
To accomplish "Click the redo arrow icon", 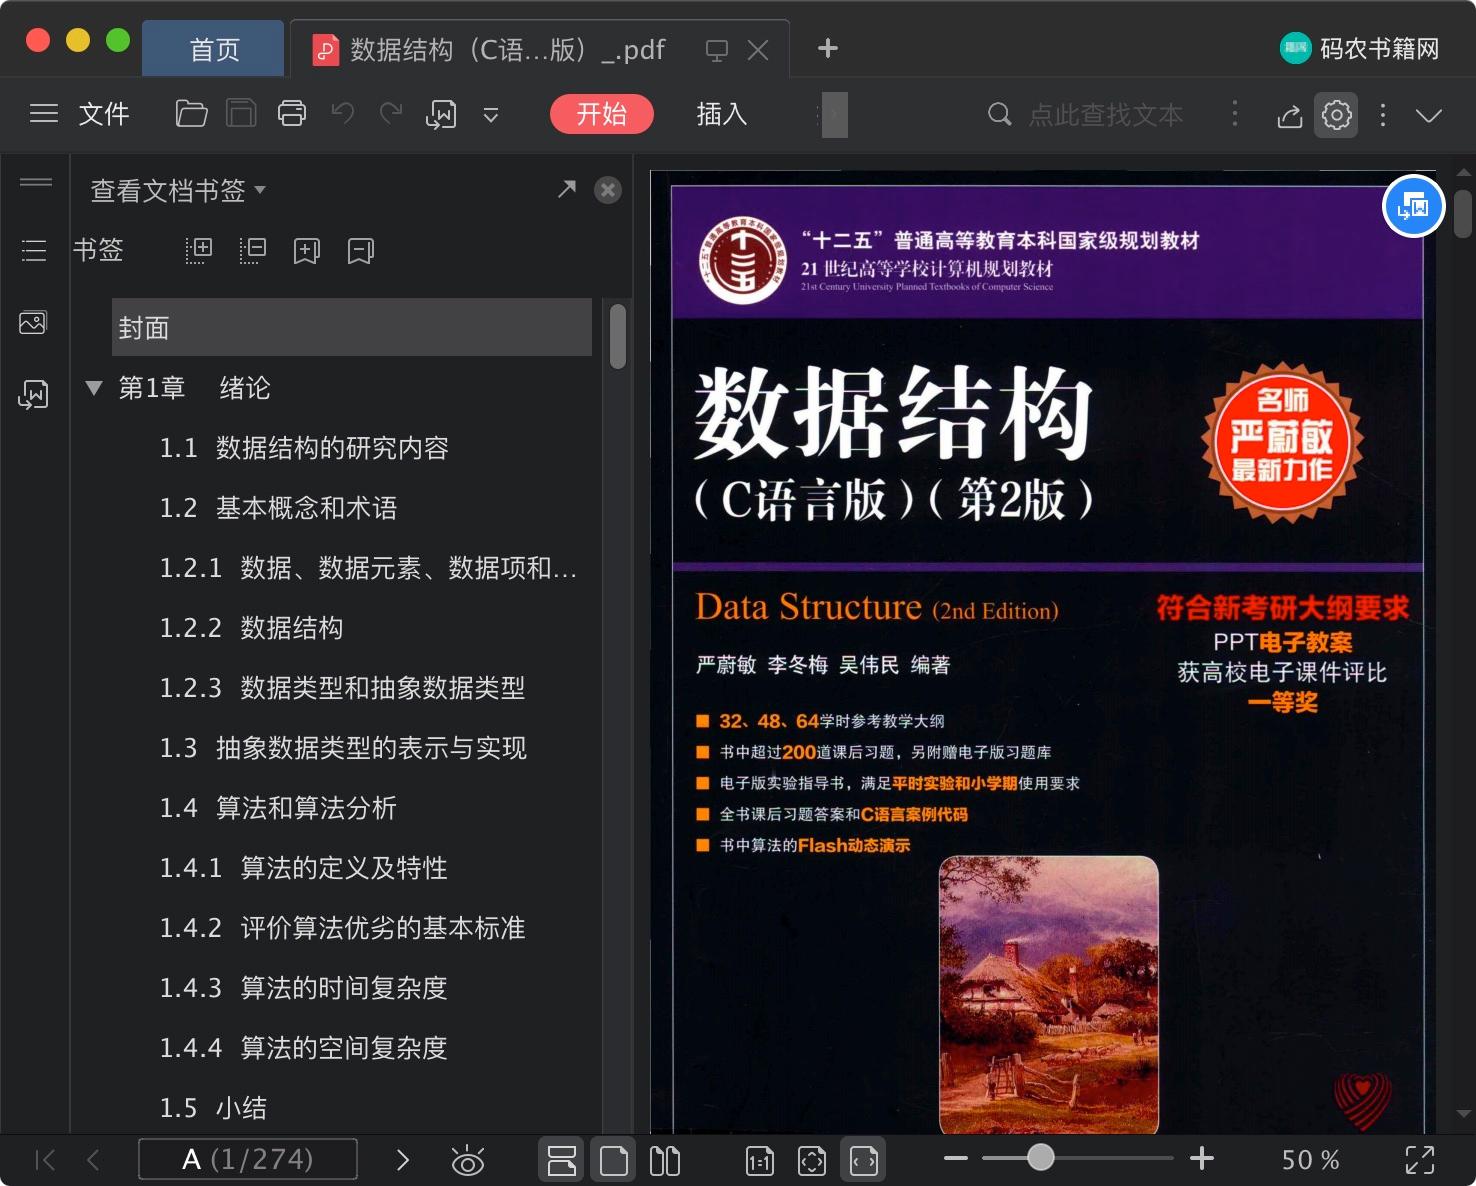I will 391,114.
